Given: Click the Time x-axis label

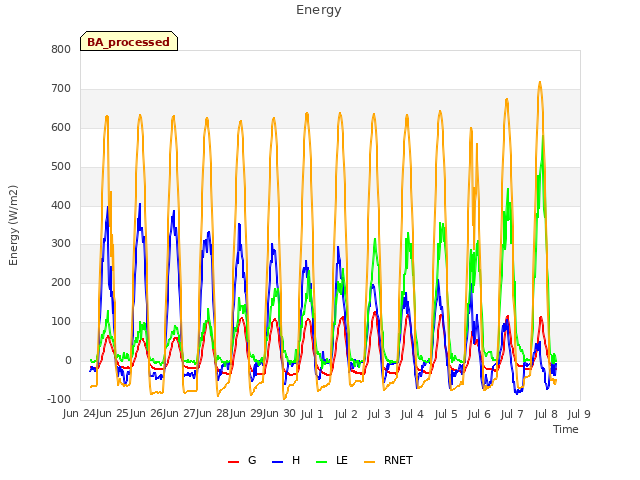Looking at the screenshot, I should click(566, 429).
